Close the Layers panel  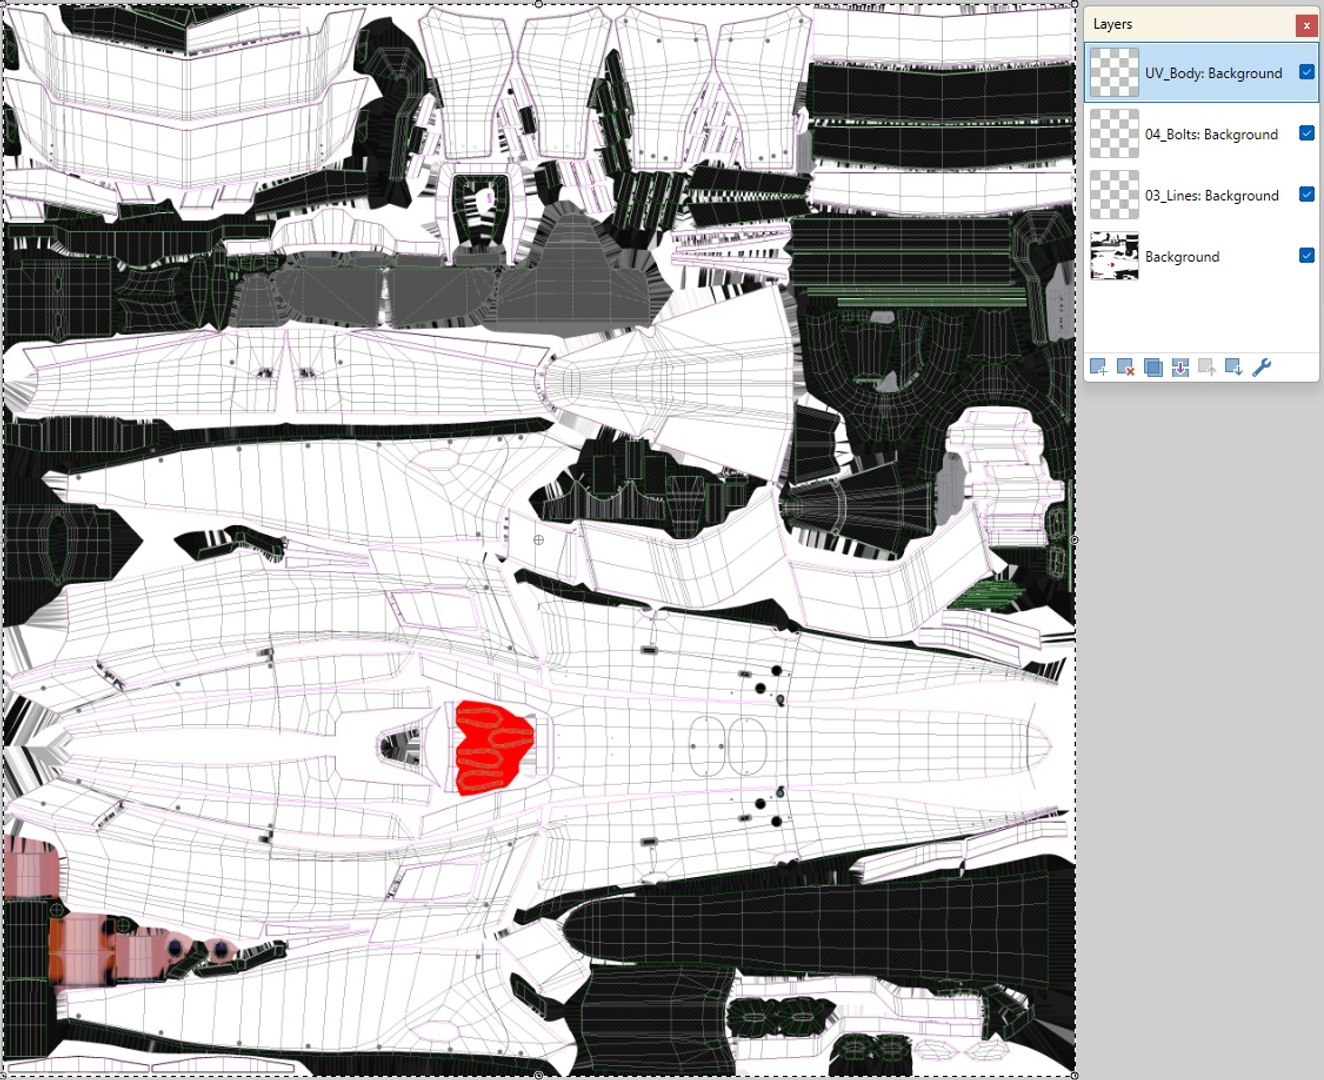1306,25
